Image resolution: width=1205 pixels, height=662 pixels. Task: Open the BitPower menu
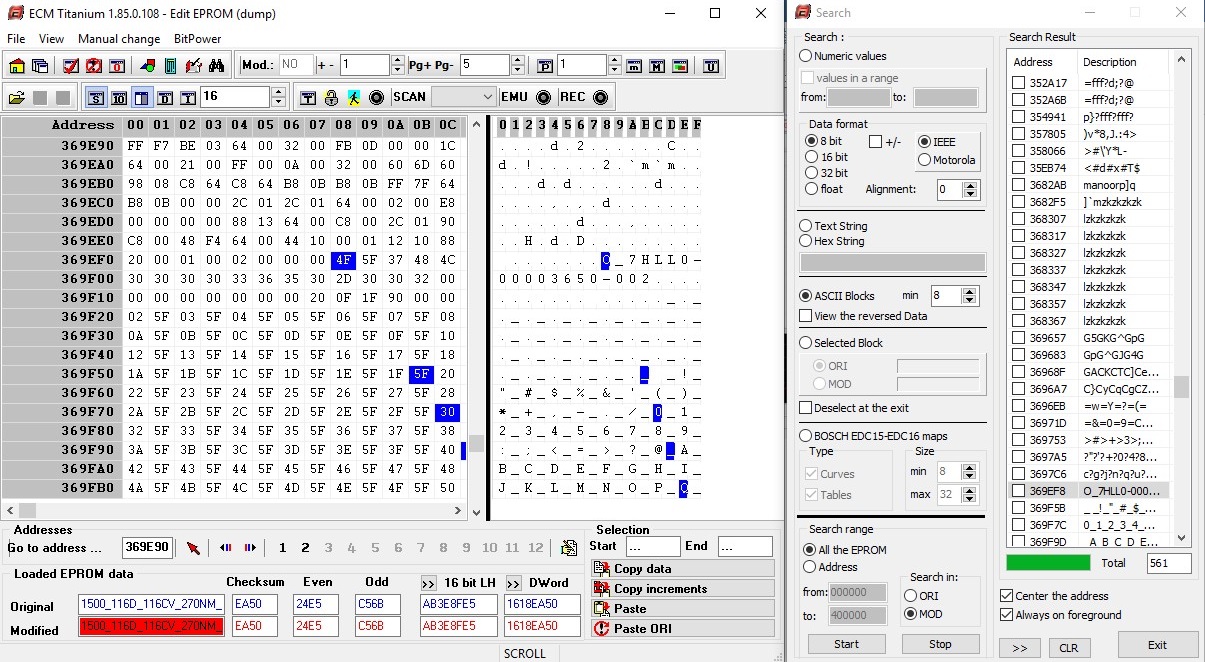coord(198,39)
